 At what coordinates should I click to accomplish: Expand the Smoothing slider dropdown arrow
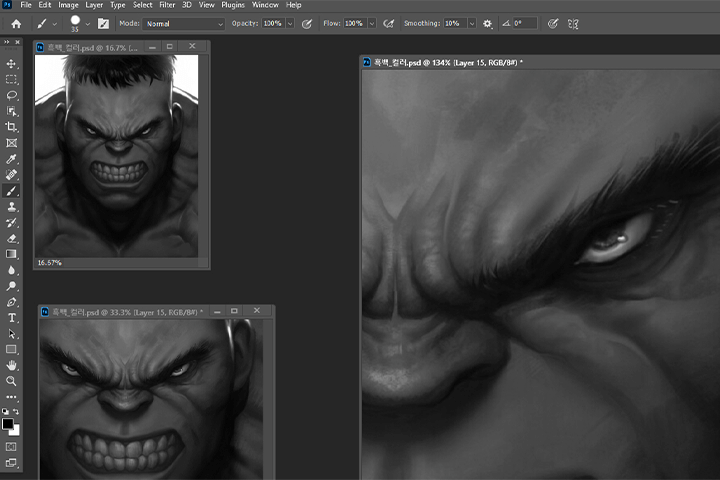click(472, 23)
